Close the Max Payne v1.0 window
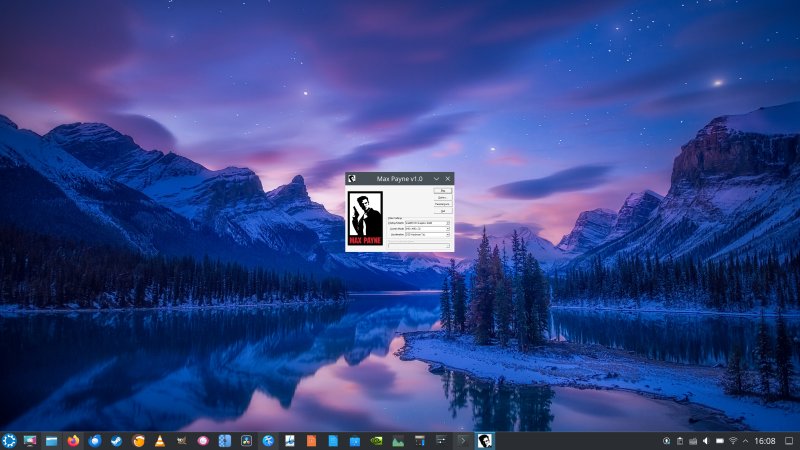The width and height of the screenshot is (800, 450). tap(447, 179)
